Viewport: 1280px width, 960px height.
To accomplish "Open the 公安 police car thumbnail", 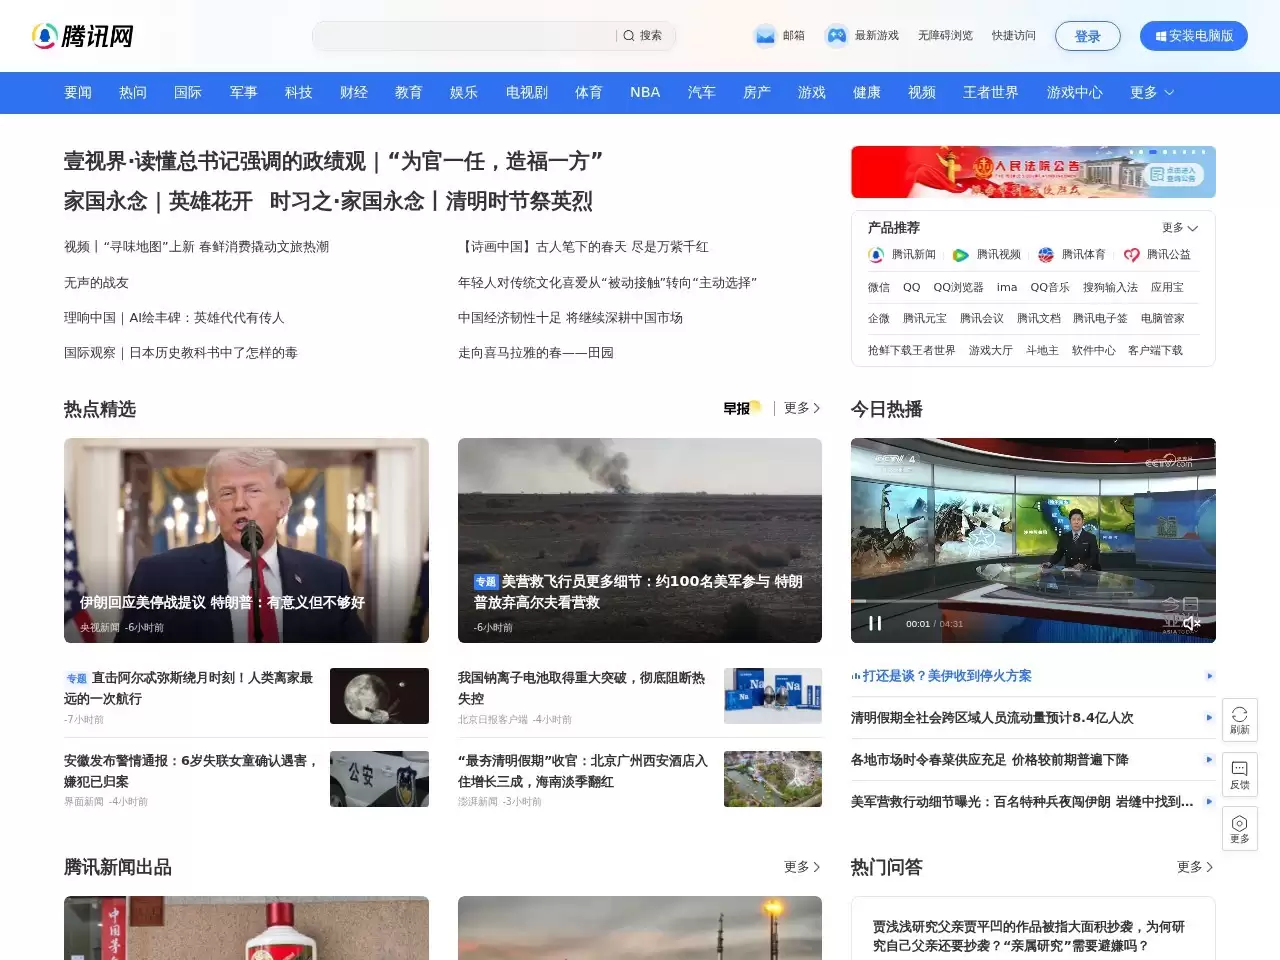I will 379,779.
